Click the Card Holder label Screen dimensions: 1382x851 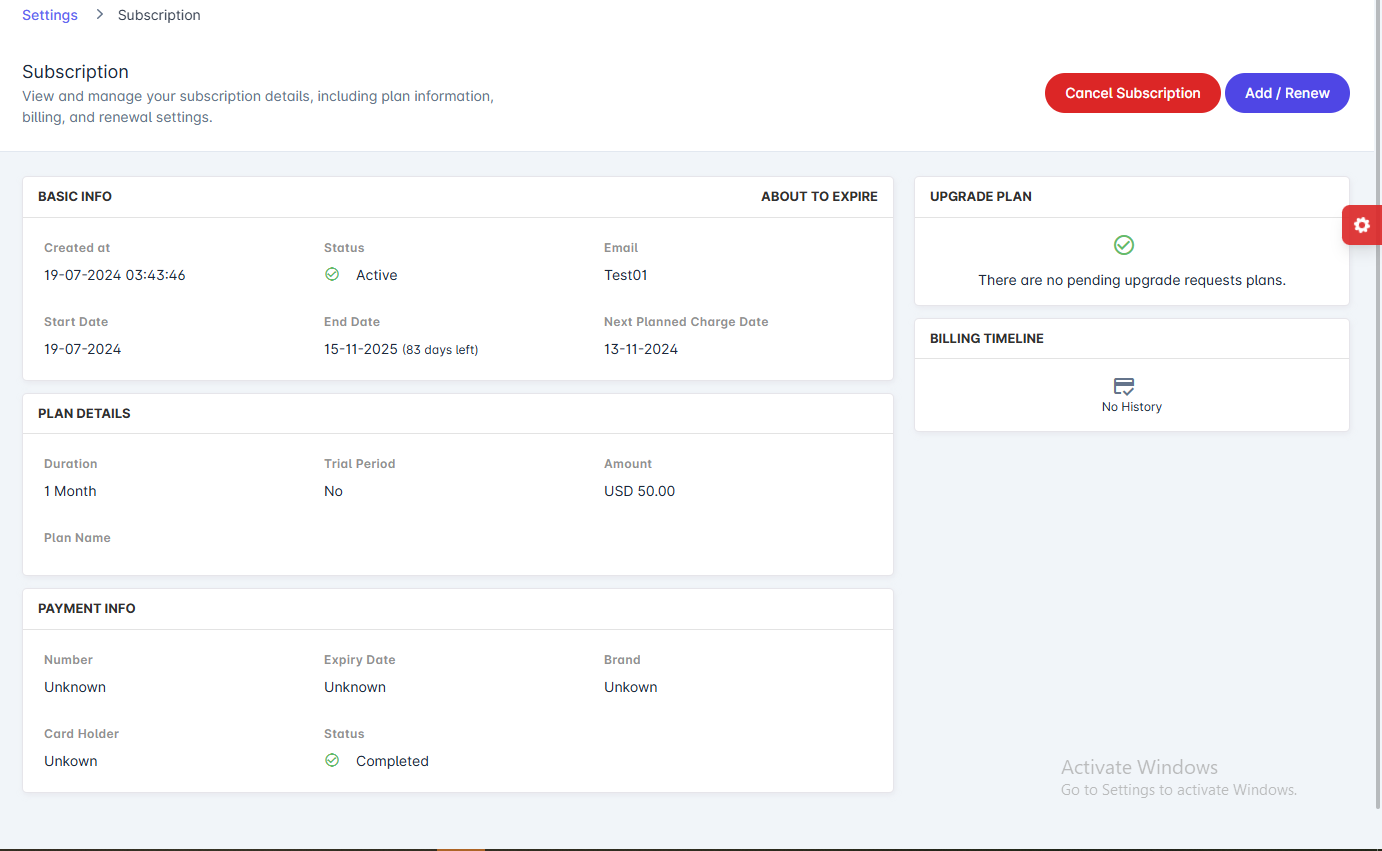tap(81, 734)
